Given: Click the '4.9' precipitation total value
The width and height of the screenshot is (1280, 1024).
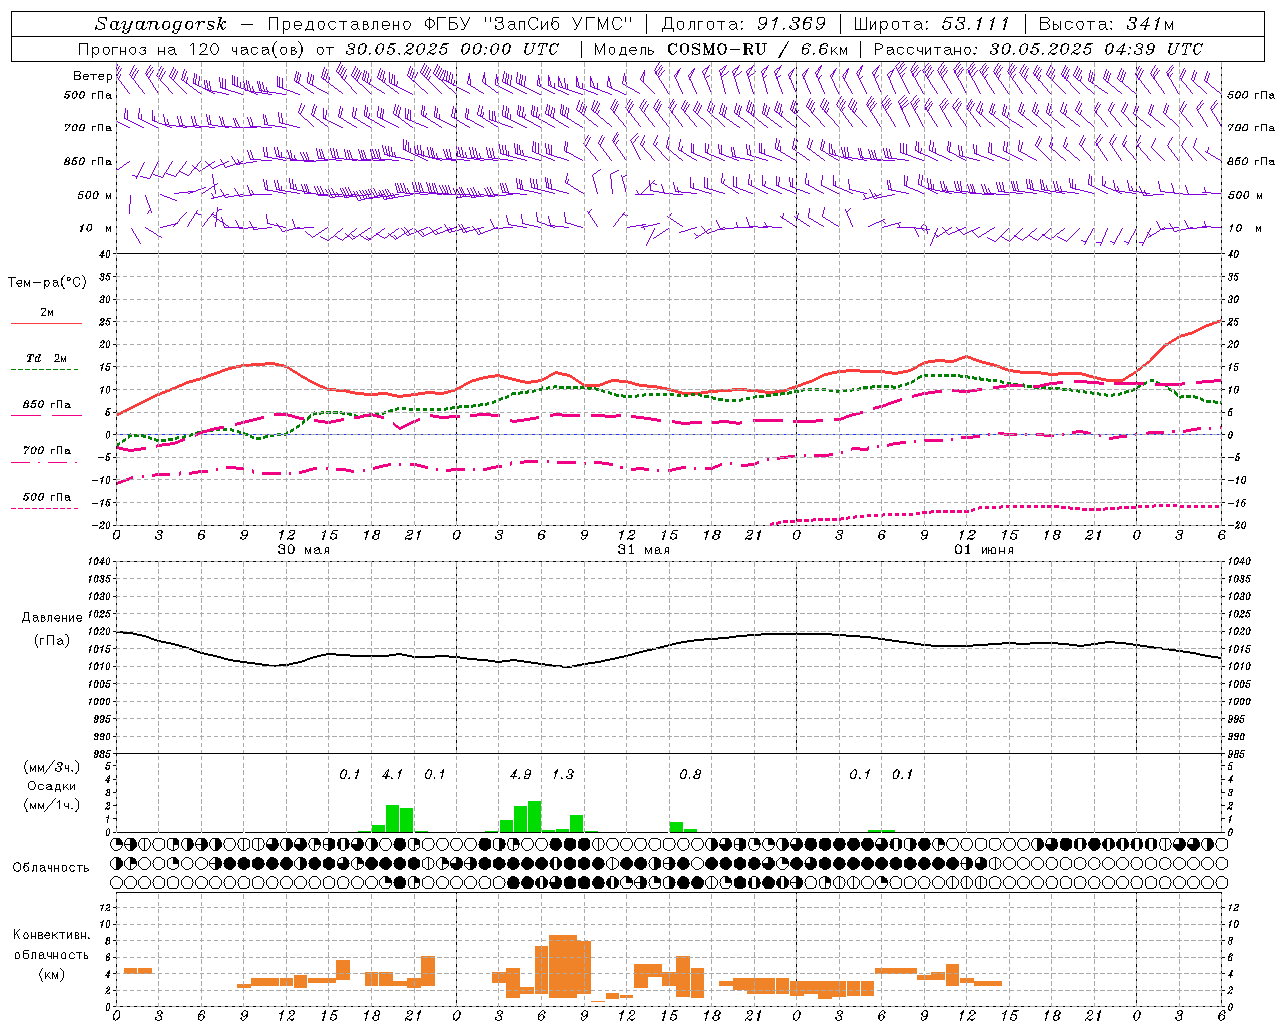Looking at the screenshot, I should 520,775.
